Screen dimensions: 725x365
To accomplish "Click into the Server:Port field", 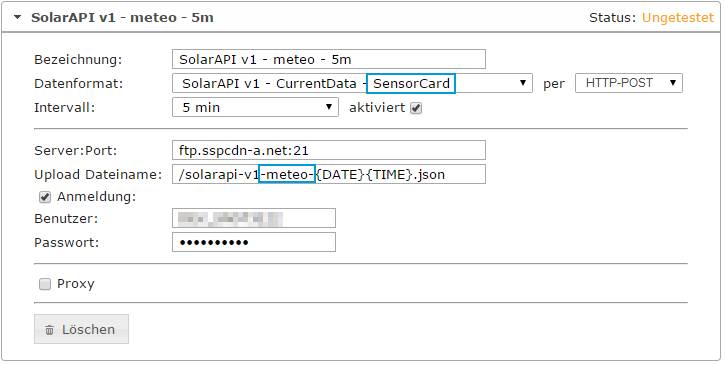I will 329,150.
